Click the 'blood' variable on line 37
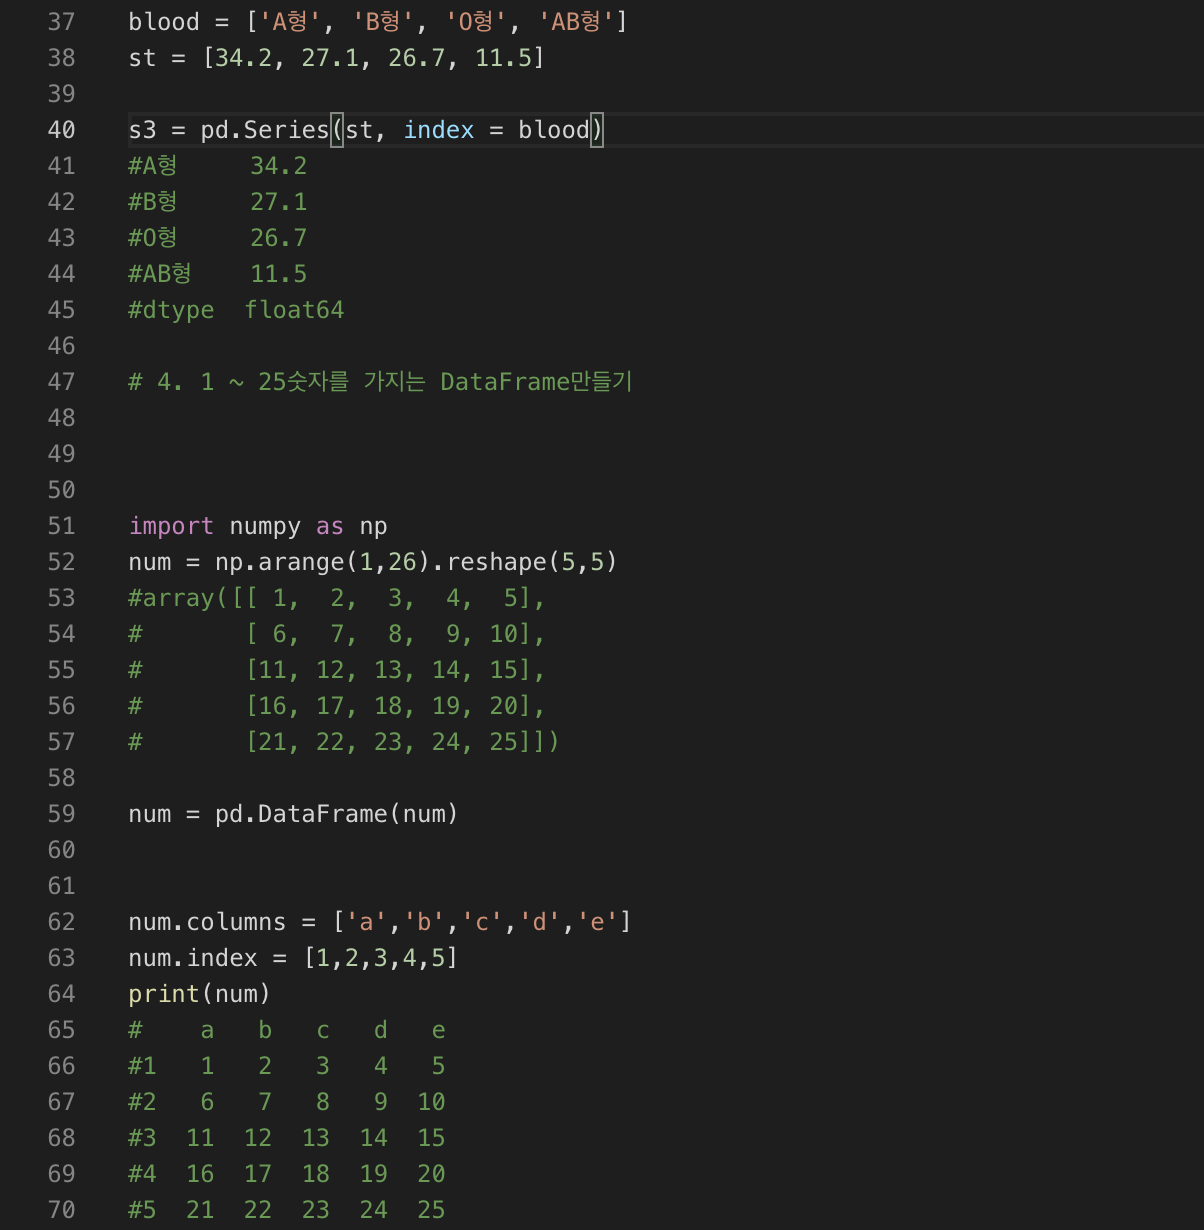The height and width of the screenshot is (1230, 1204). click(x=164, y=22)
